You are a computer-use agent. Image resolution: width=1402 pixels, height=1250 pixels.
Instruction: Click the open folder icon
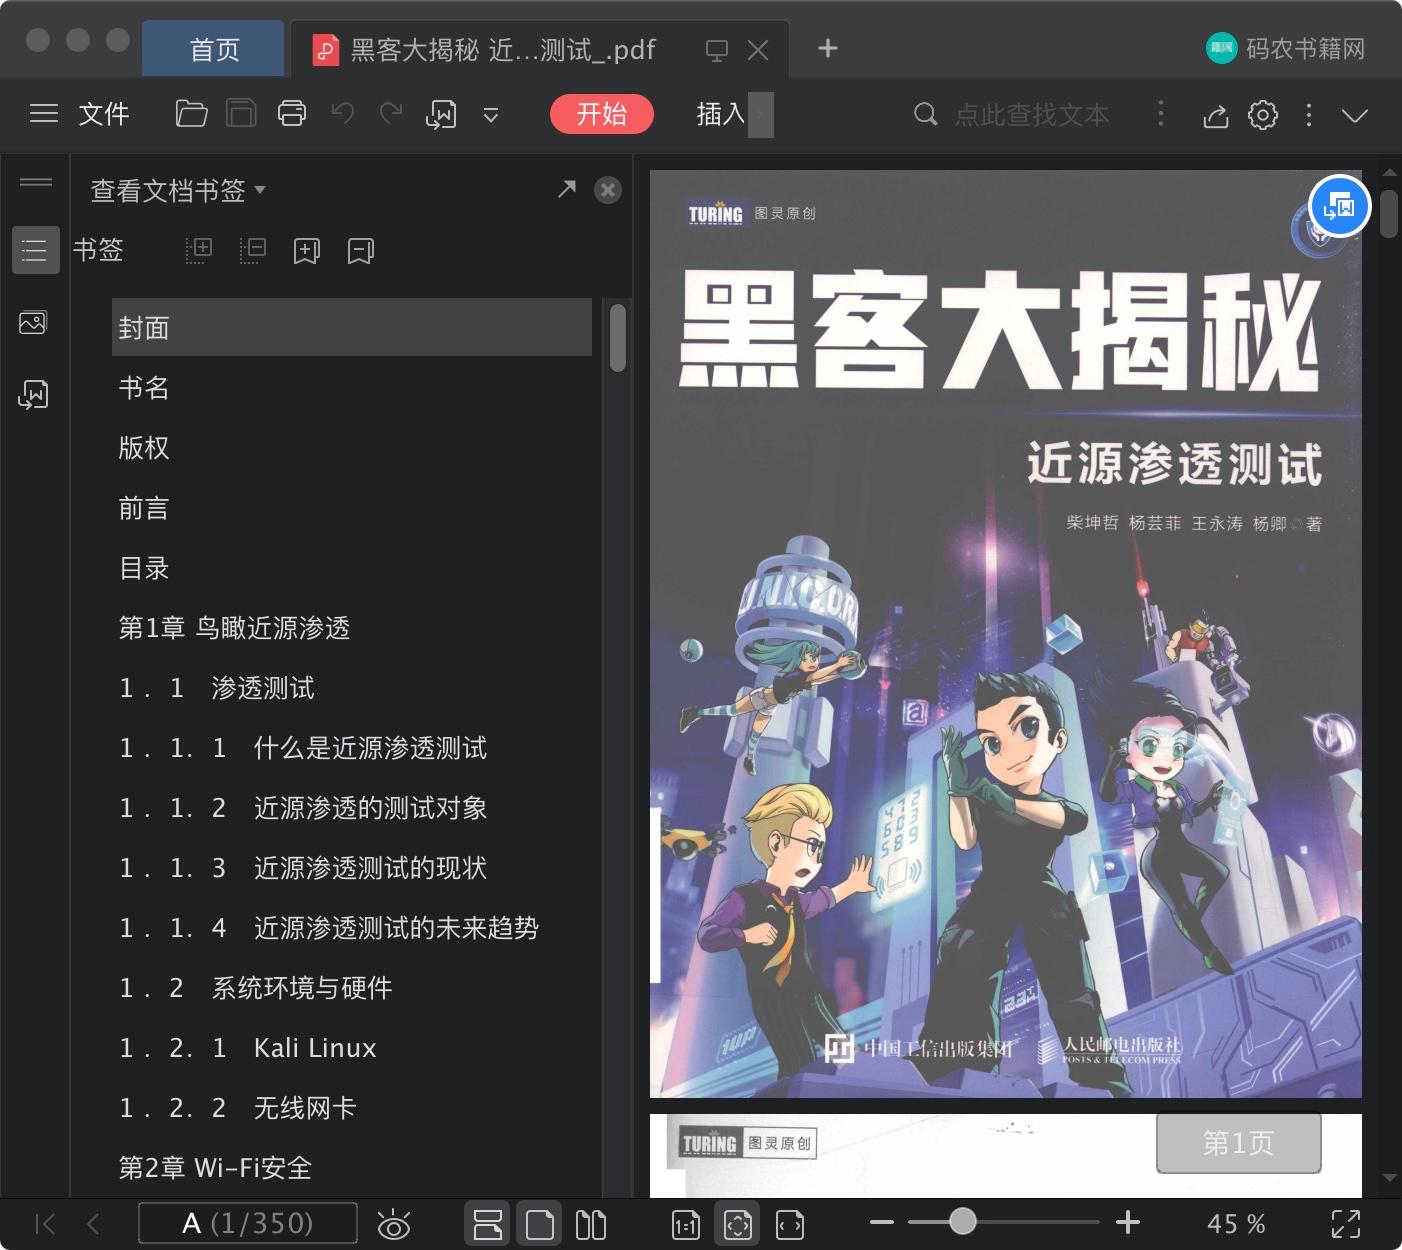click(191, 114)
